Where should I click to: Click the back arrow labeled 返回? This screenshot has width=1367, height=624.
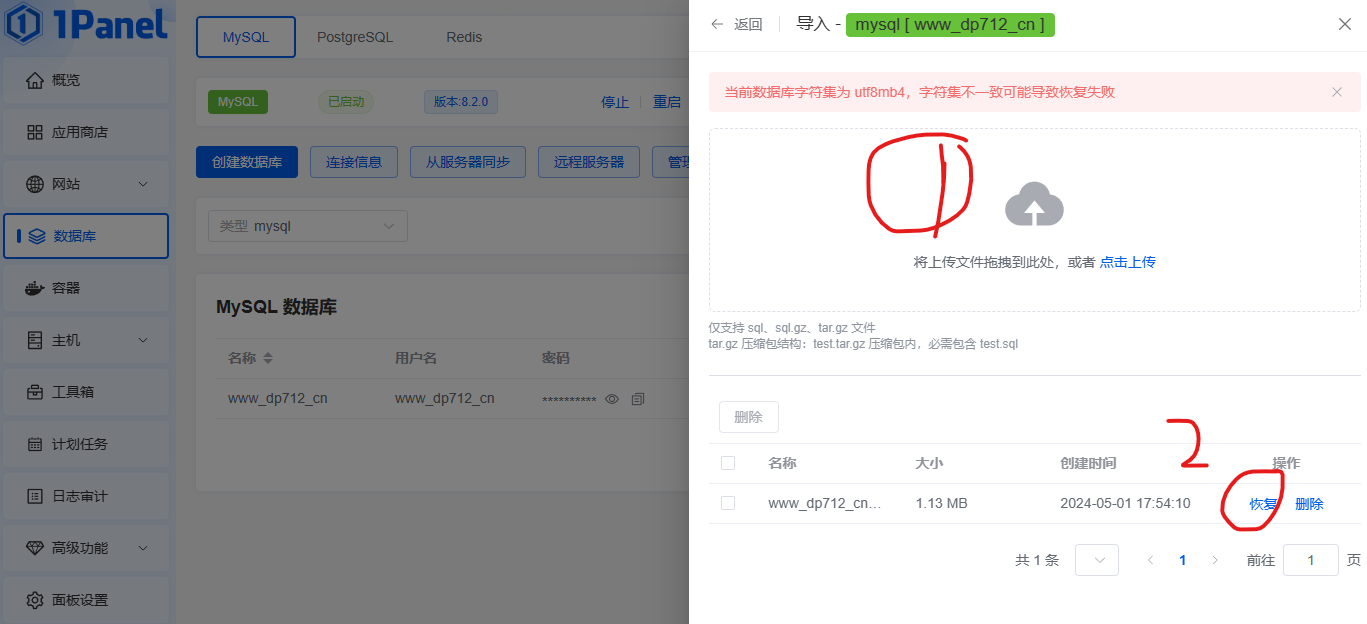pyautogui.click(x=736, y=25)
